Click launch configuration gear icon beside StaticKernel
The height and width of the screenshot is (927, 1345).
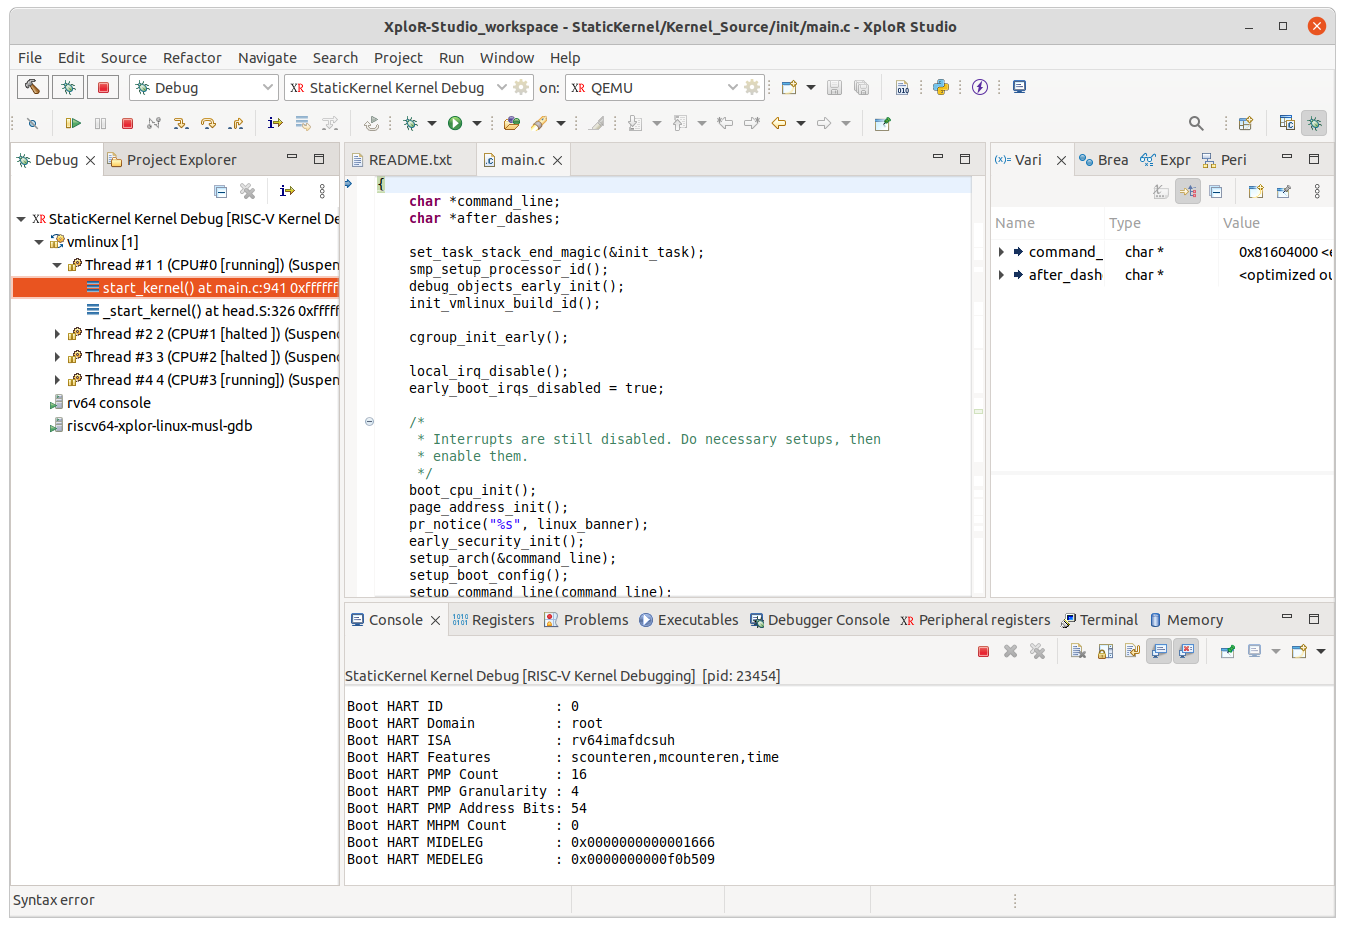521,88
